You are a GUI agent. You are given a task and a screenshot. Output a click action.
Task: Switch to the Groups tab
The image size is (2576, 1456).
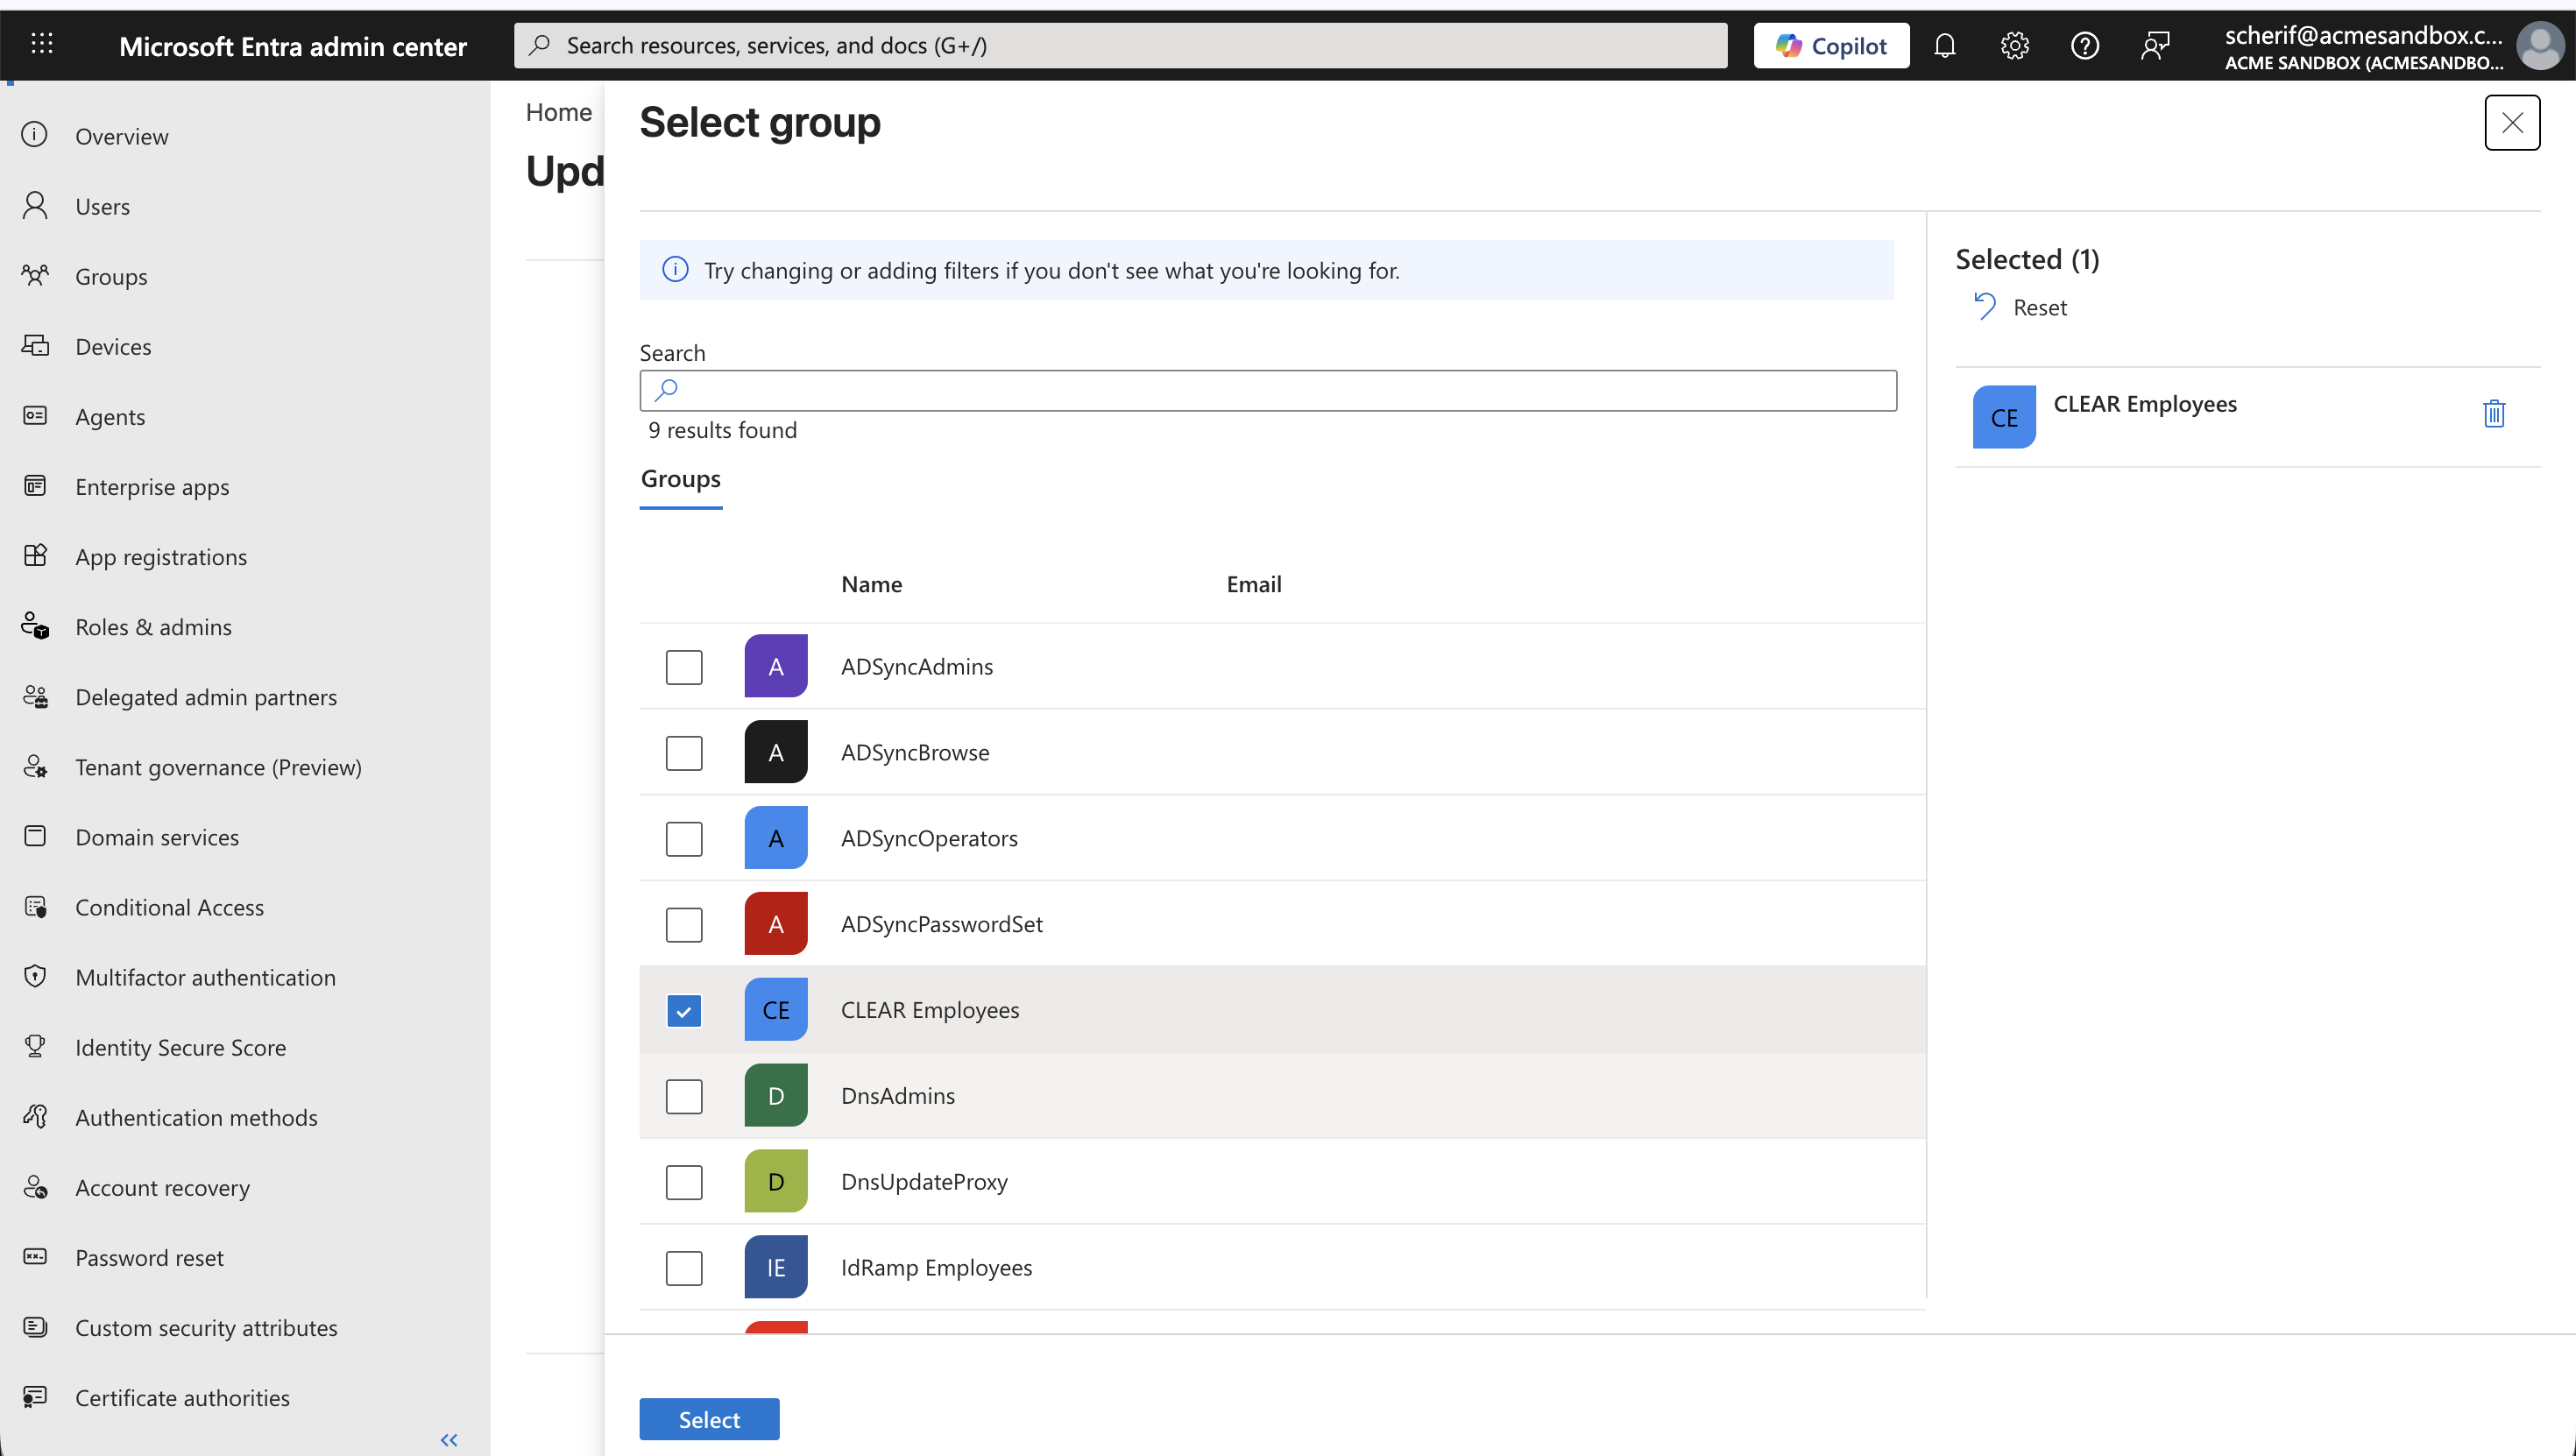681,479
